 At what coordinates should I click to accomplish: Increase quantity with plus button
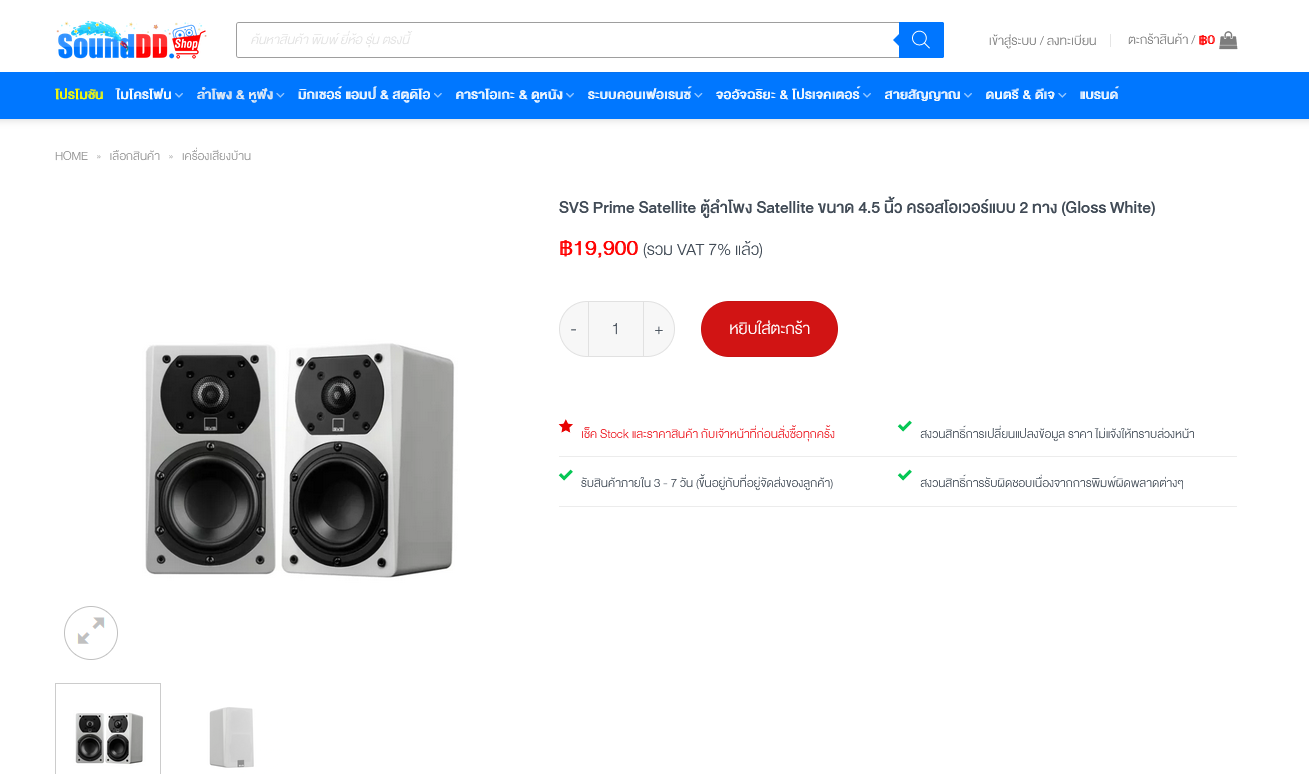tap(659, 329)
